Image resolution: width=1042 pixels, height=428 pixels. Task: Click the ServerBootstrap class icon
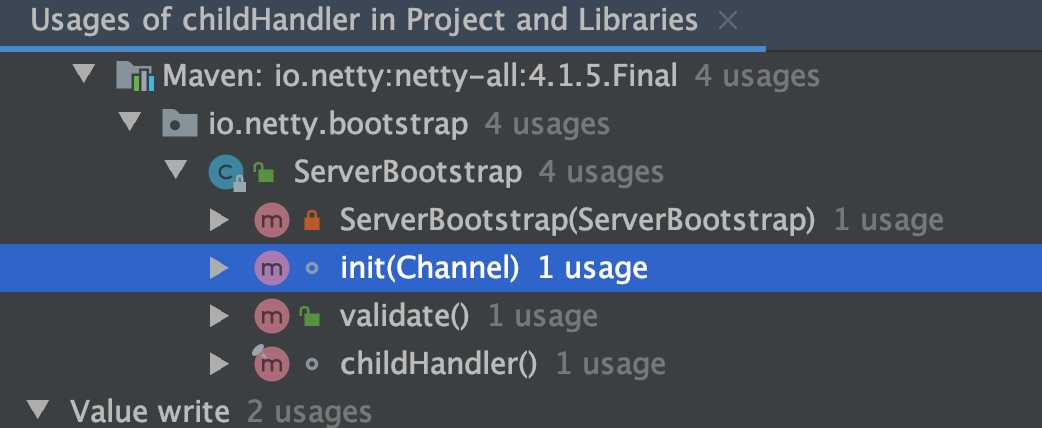[227, 173]
